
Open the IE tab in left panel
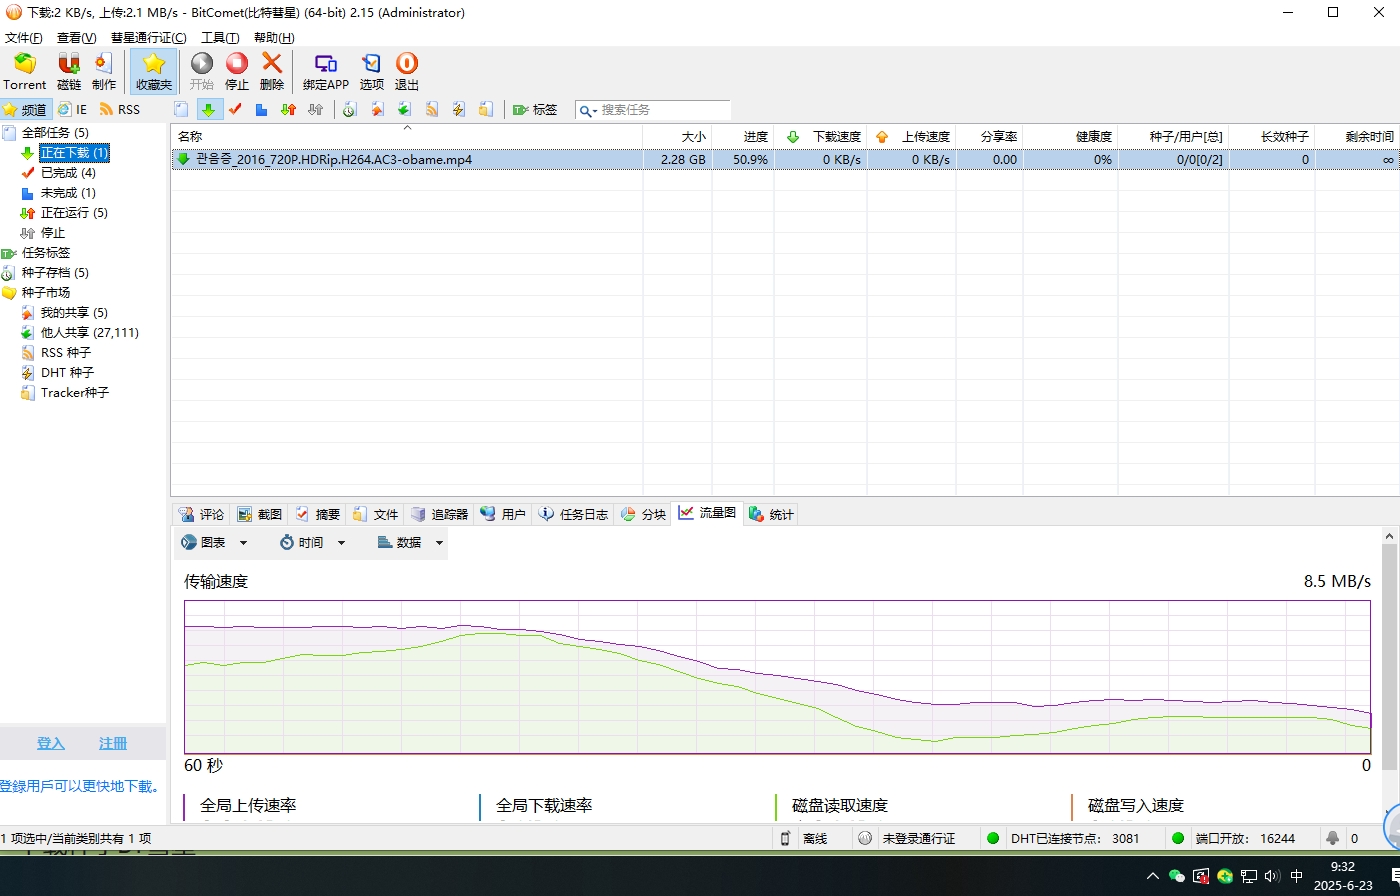[x=72, y=109]
